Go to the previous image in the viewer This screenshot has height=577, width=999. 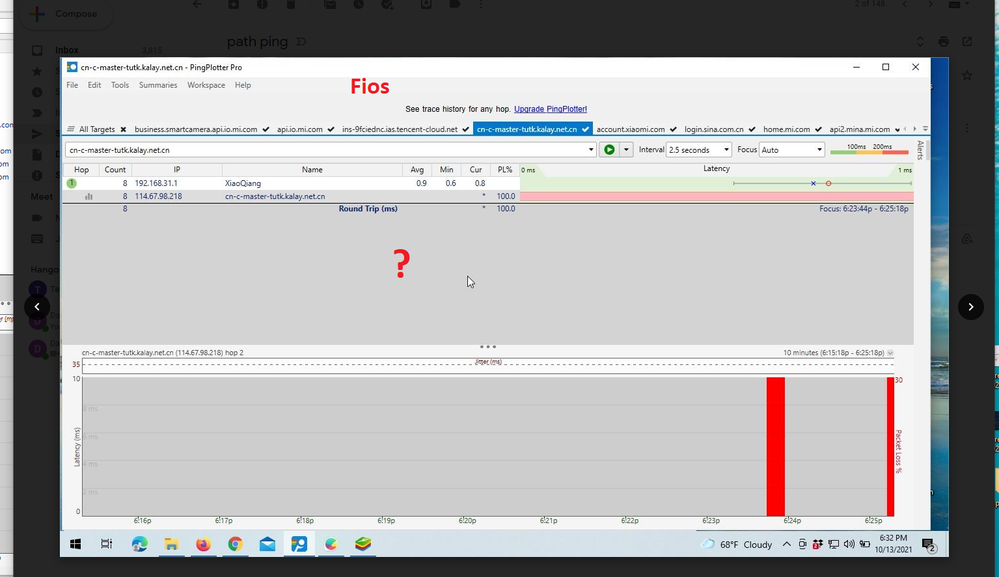click(x=37, y=307)
